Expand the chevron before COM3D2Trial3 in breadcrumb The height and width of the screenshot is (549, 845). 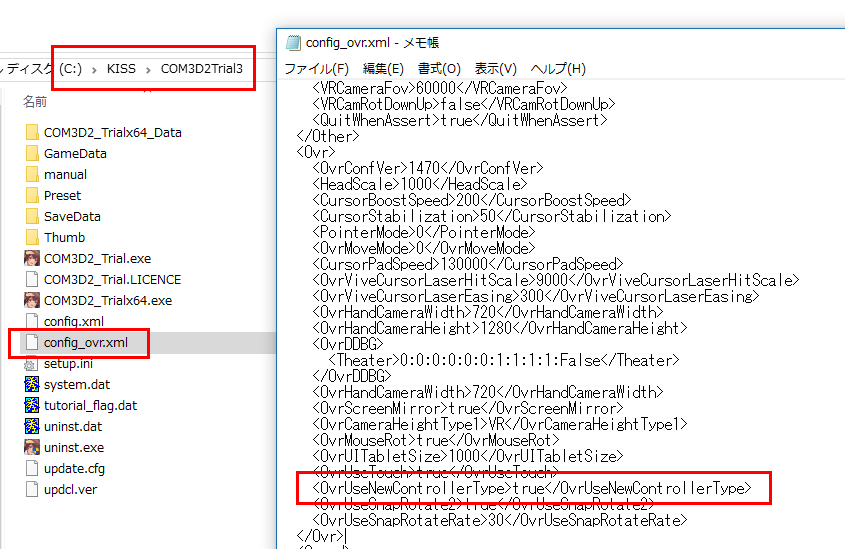pyautogui.click(x=148, y=69)
